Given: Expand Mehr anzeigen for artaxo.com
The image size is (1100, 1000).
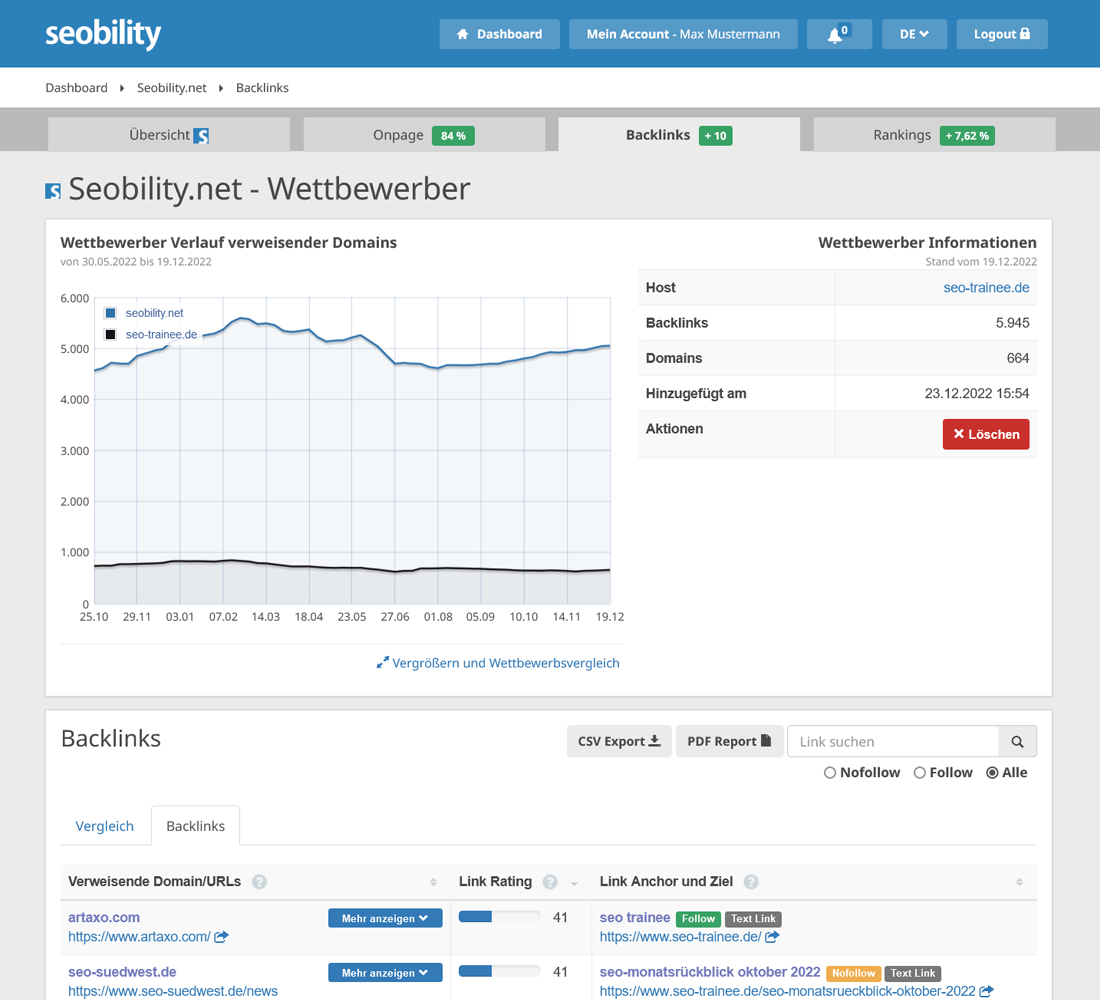Looking at the screenshot, I should pyautogui.click(x=385, y=918).
